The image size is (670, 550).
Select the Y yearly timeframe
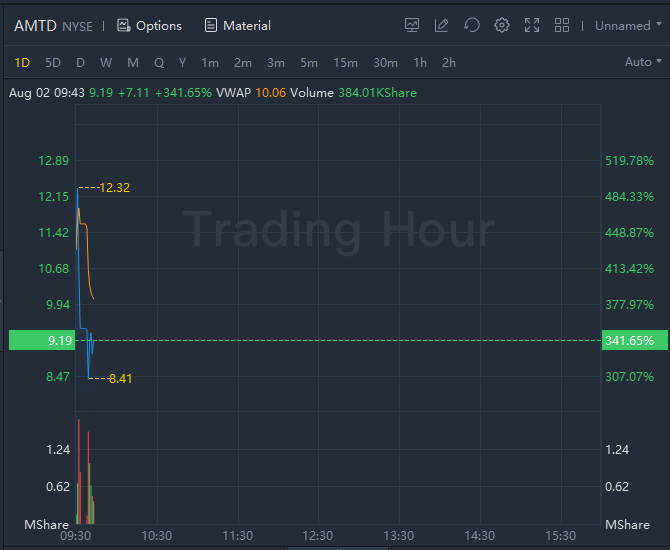pos(182,63)
